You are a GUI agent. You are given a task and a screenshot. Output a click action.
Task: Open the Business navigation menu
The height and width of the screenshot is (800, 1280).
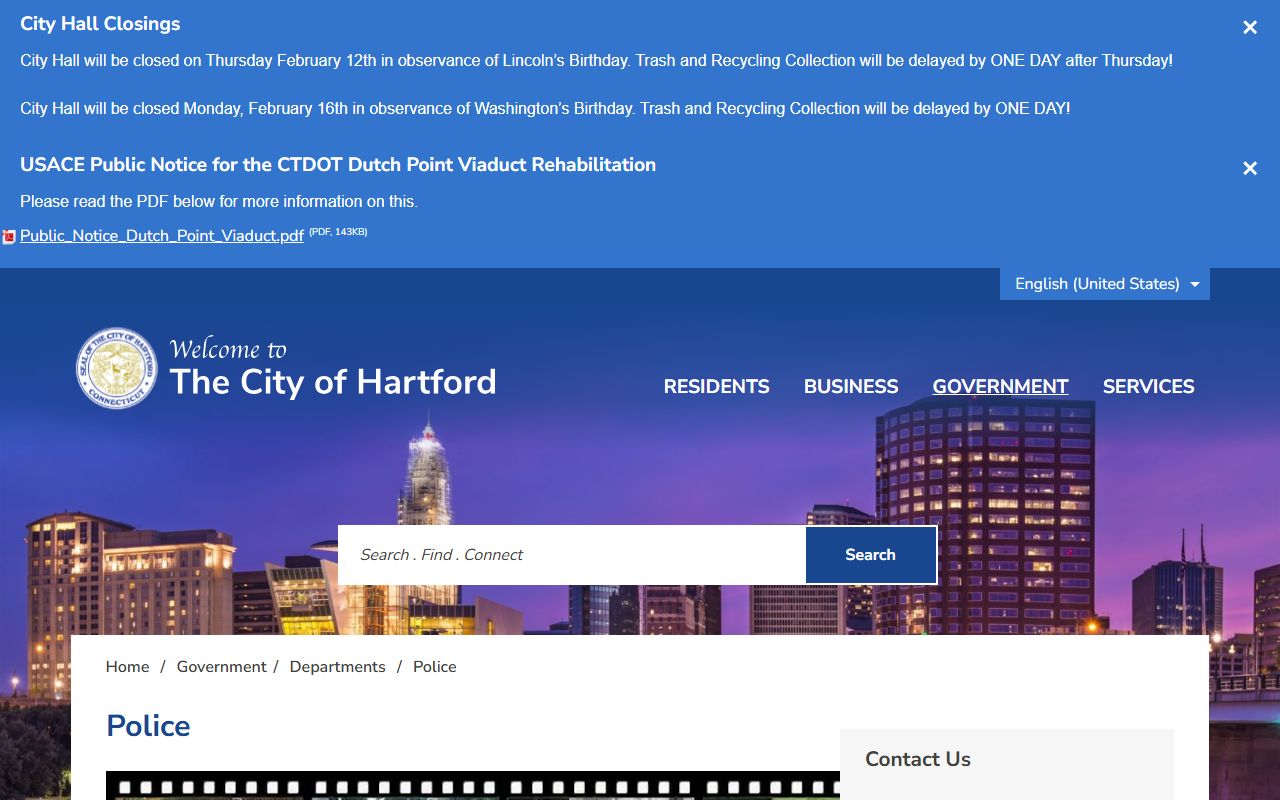851,387
